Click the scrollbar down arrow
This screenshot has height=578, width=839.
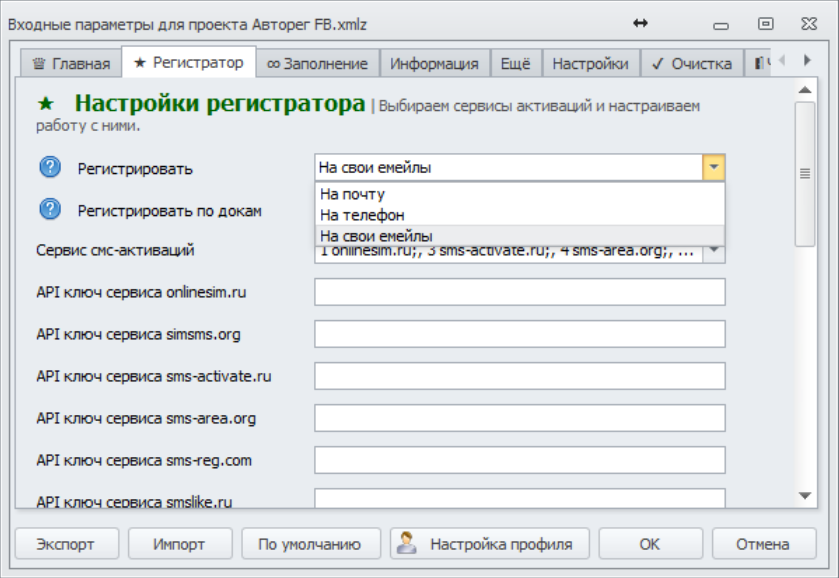[x=805, y=495]
